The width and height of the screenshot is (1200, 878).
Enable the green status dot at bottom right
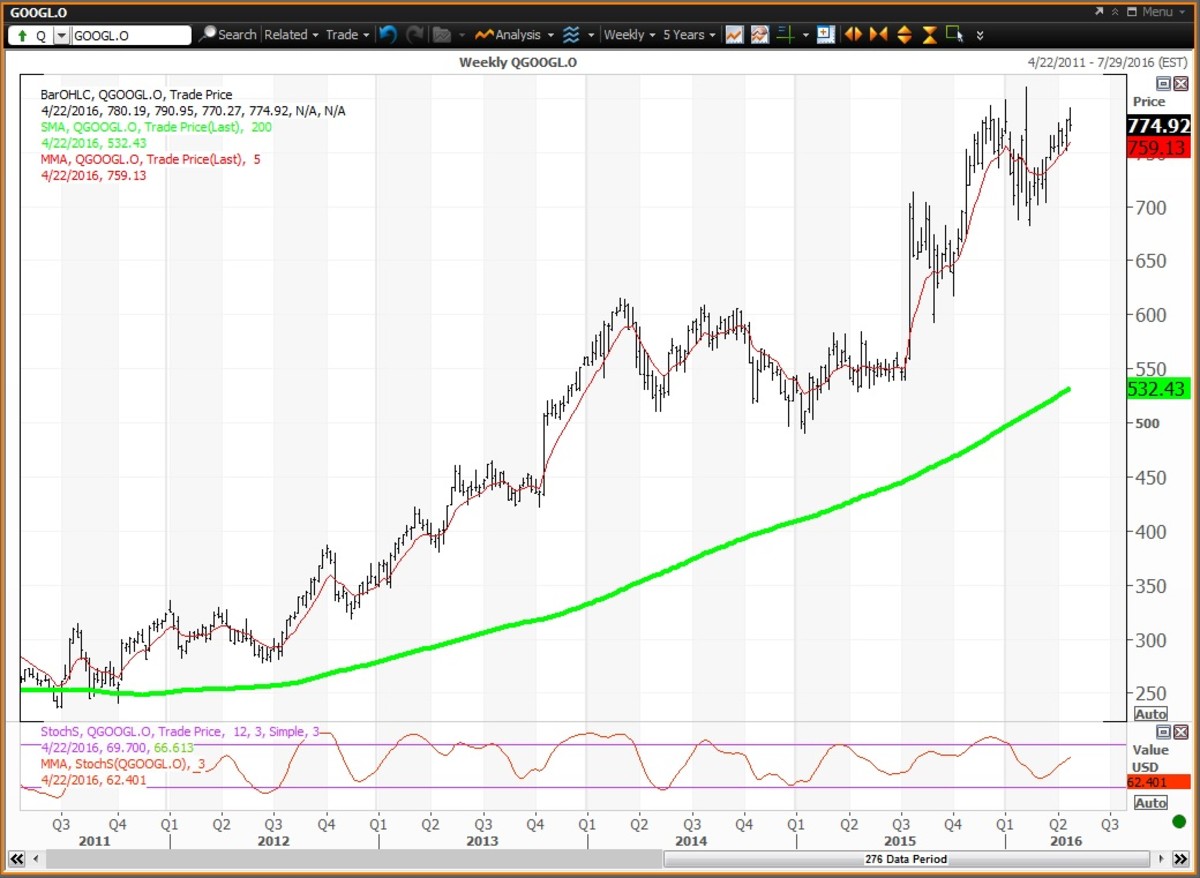pos(1180,820)
